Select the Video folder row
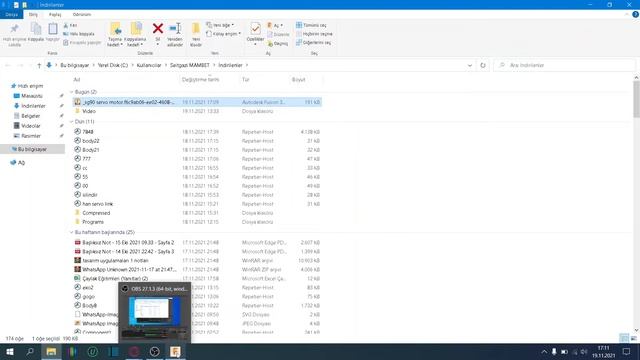This screenshot has height=360, width=640. (x=197, y=111)
